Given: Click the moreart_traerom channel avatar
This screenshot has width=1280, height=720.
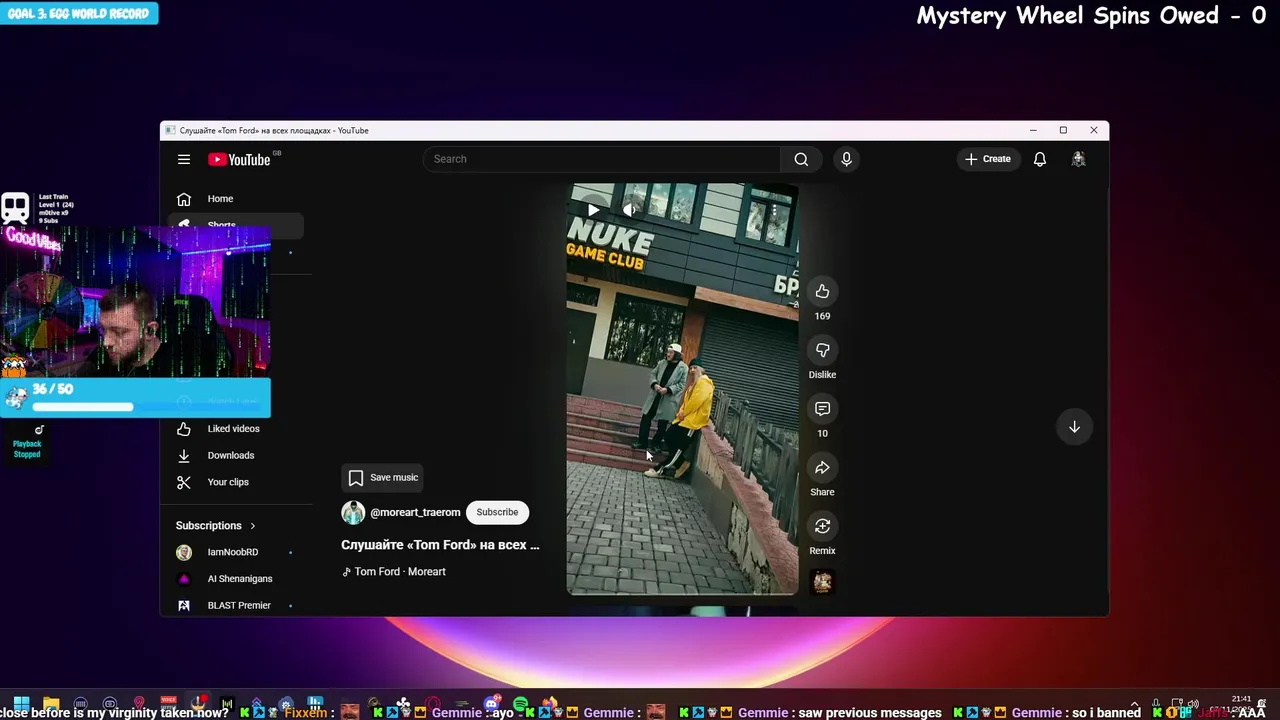Looking at the screenshot, I should click(x=353, y=512).
